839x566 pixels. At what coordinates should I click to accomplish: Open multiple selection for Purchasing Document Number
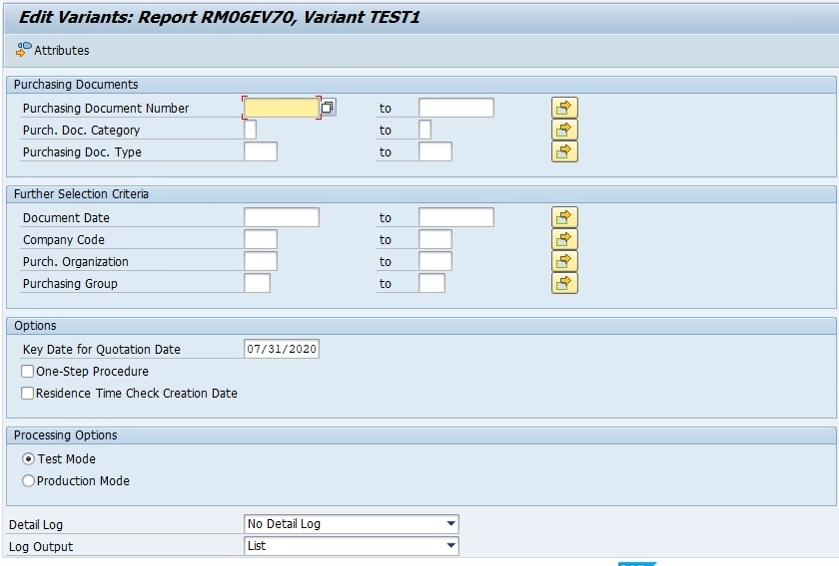click(565, 108)
